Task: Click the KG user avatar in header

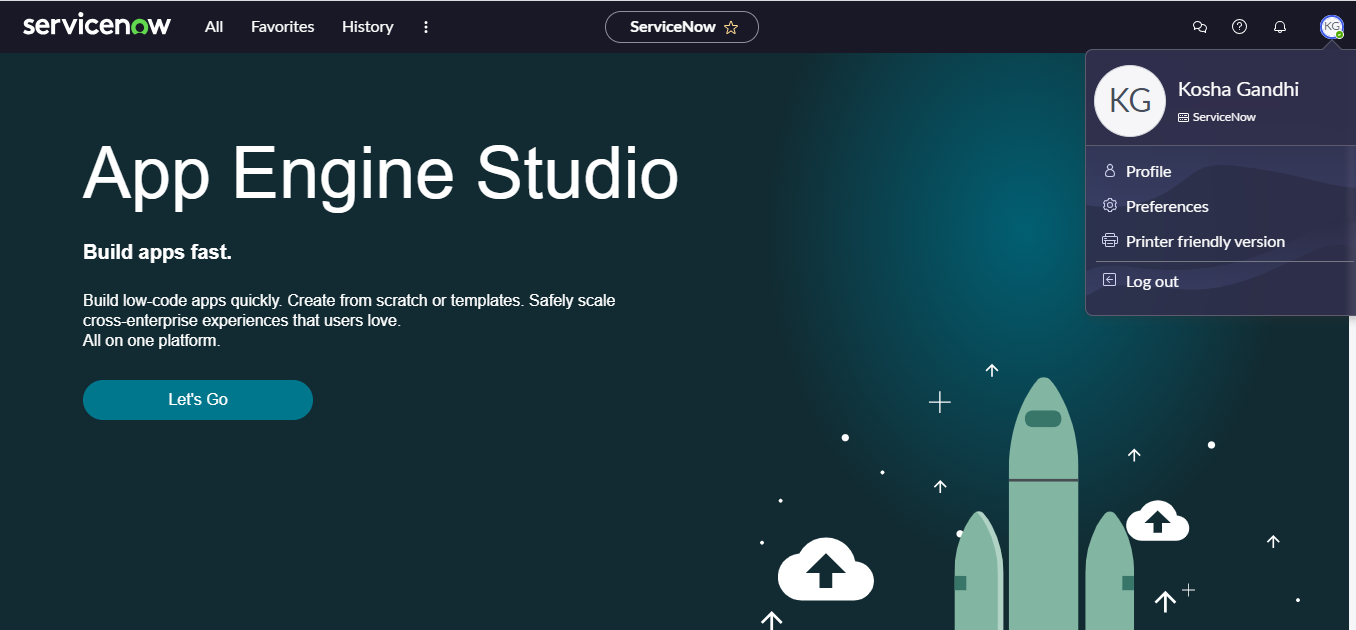Action: point(1332,27)
